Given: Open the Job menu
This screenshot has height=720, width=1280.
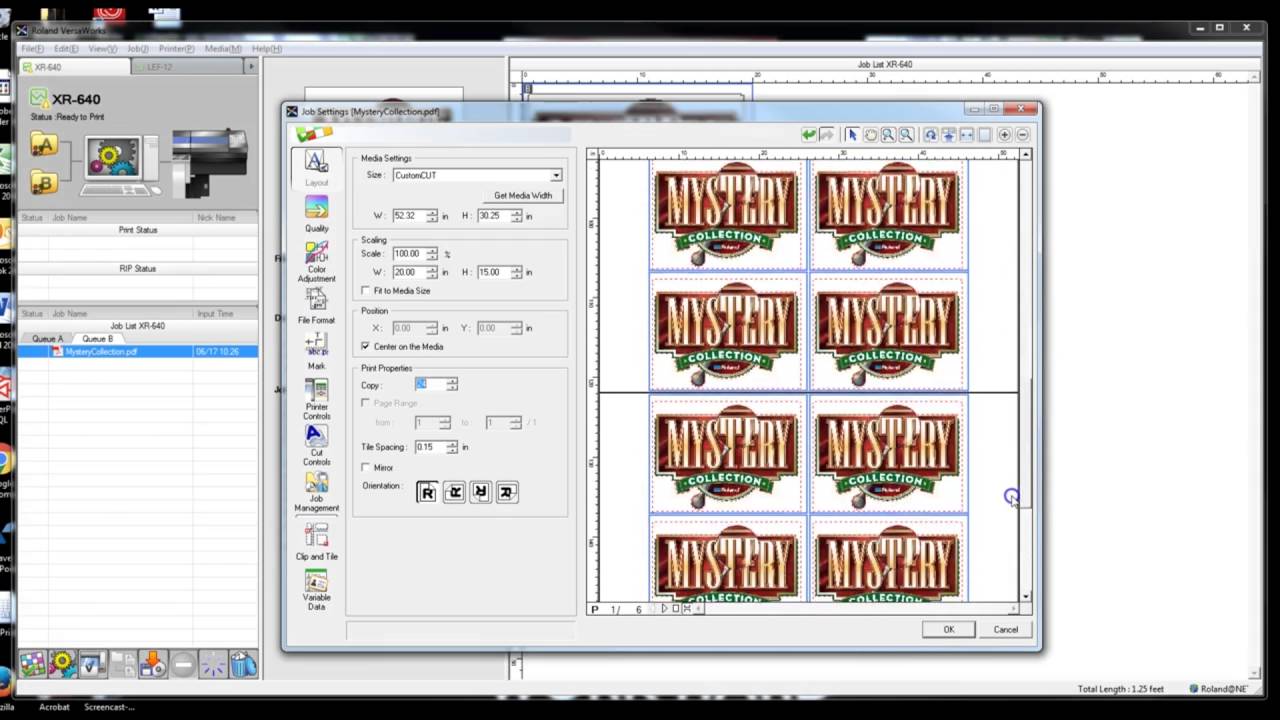Looking at the screenshot, I should [x=138, y=48].
